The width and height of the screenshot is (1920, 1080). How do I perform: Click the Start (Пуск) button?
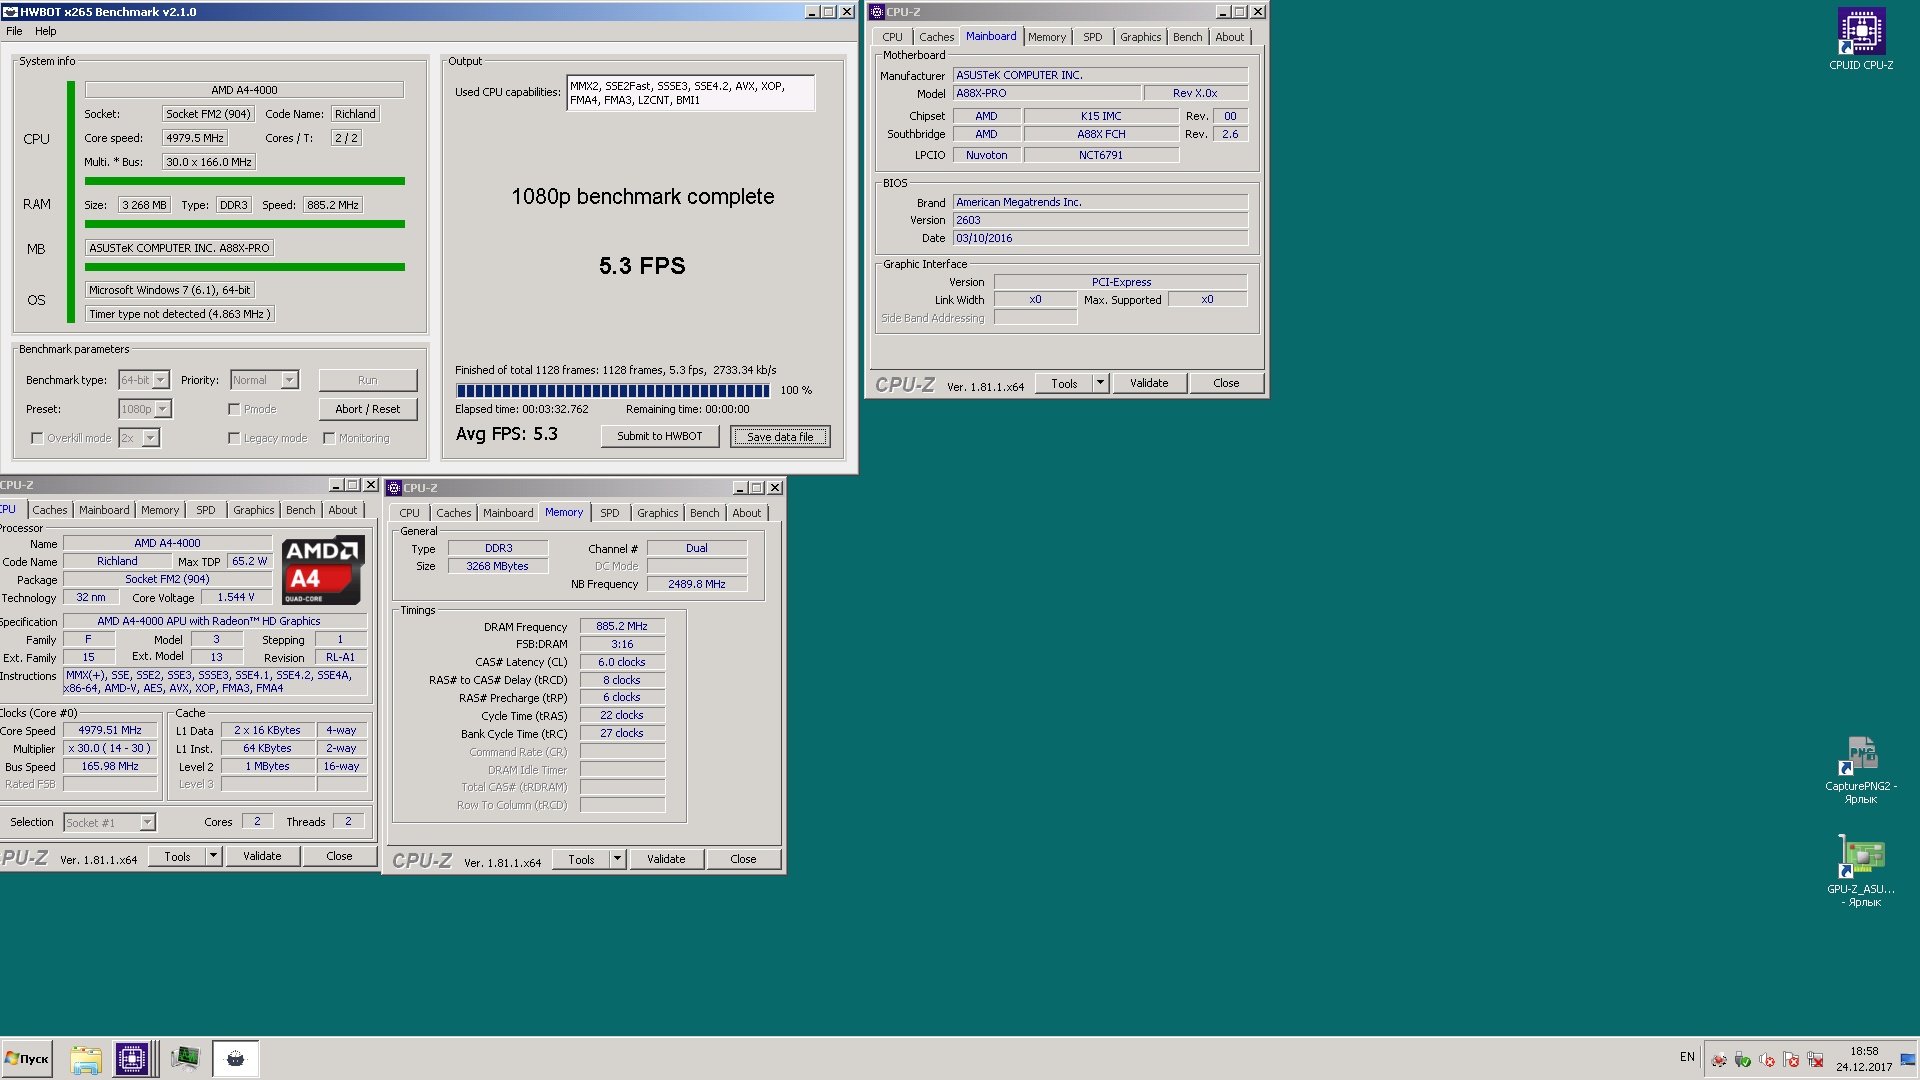click(27, 1059)
